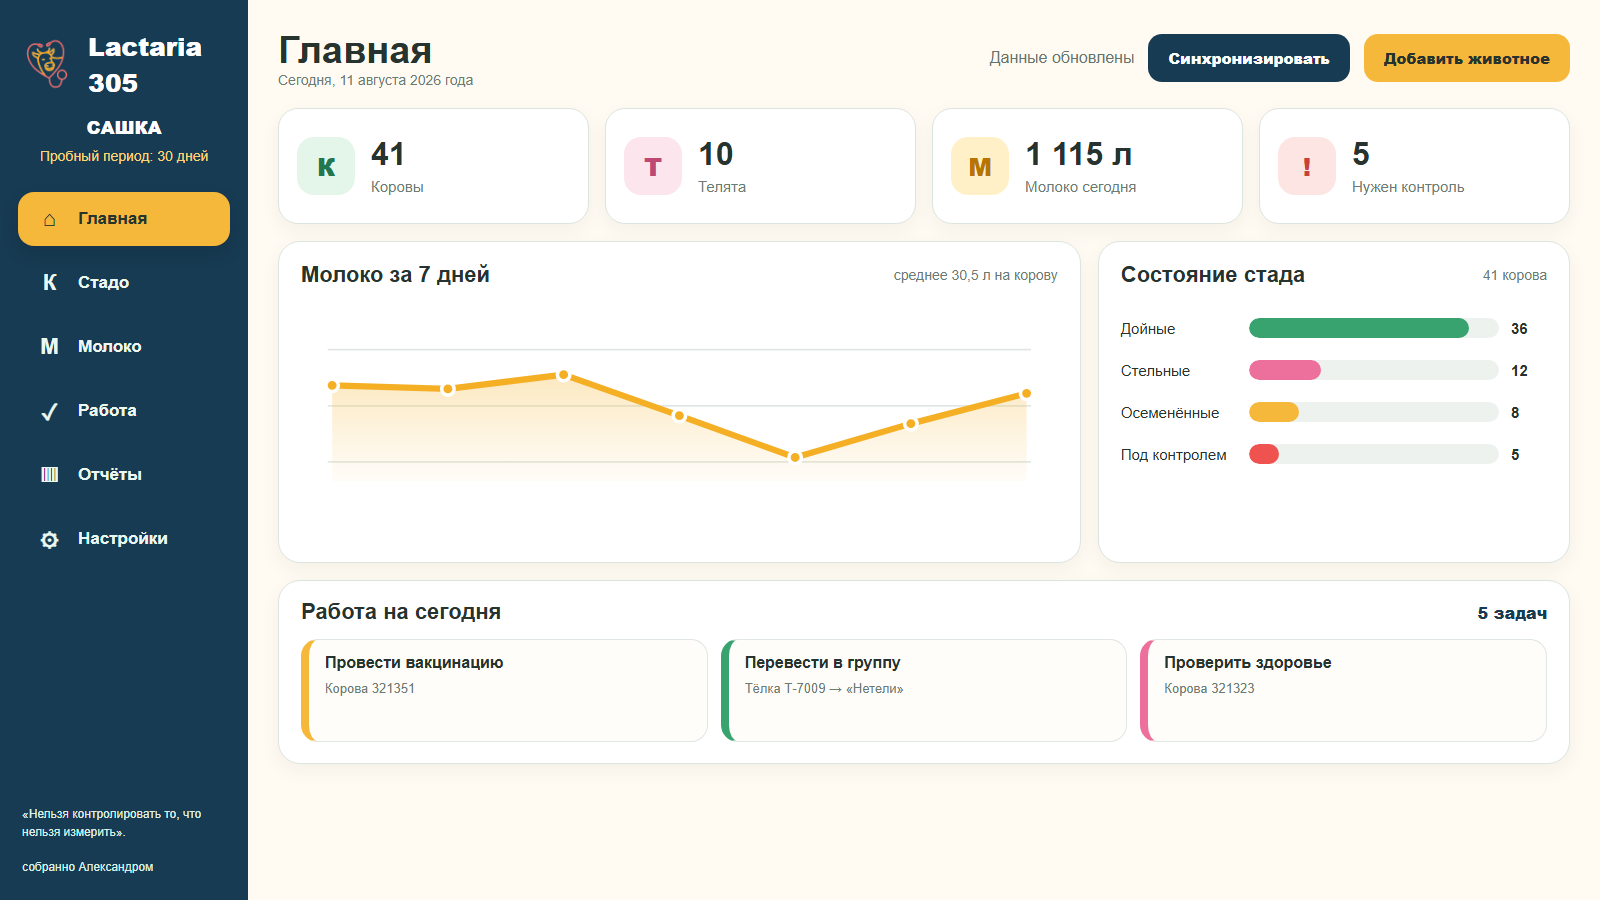Click the К icon beside Стадо
Screen dimensions: 1600x900
point(49,282)
